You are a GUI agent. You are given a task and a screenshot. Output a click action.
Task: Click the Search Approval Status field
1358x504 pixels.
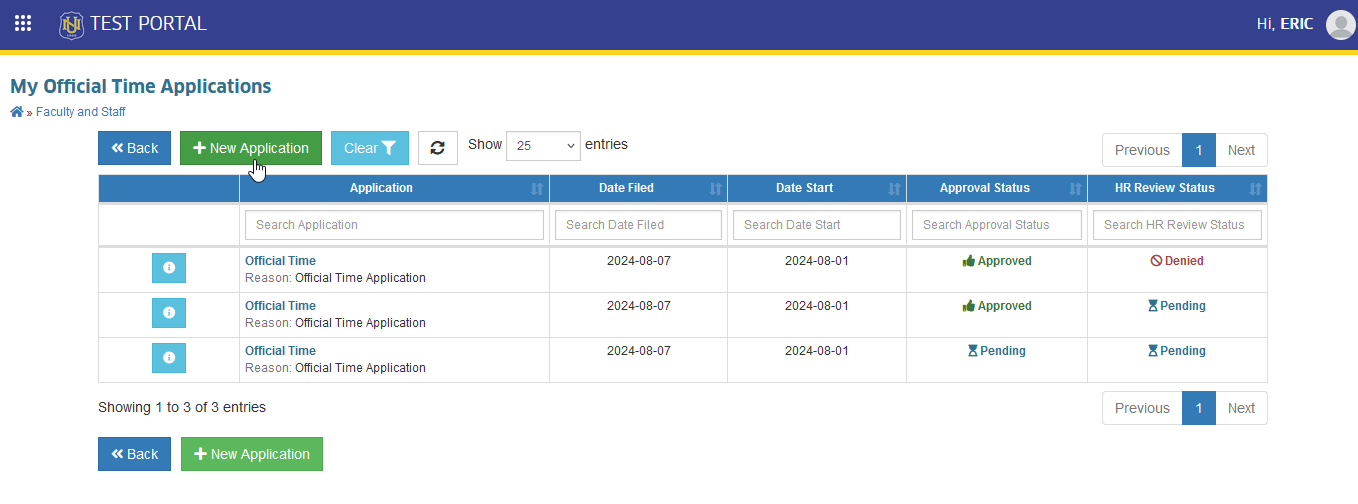[997, 225]
